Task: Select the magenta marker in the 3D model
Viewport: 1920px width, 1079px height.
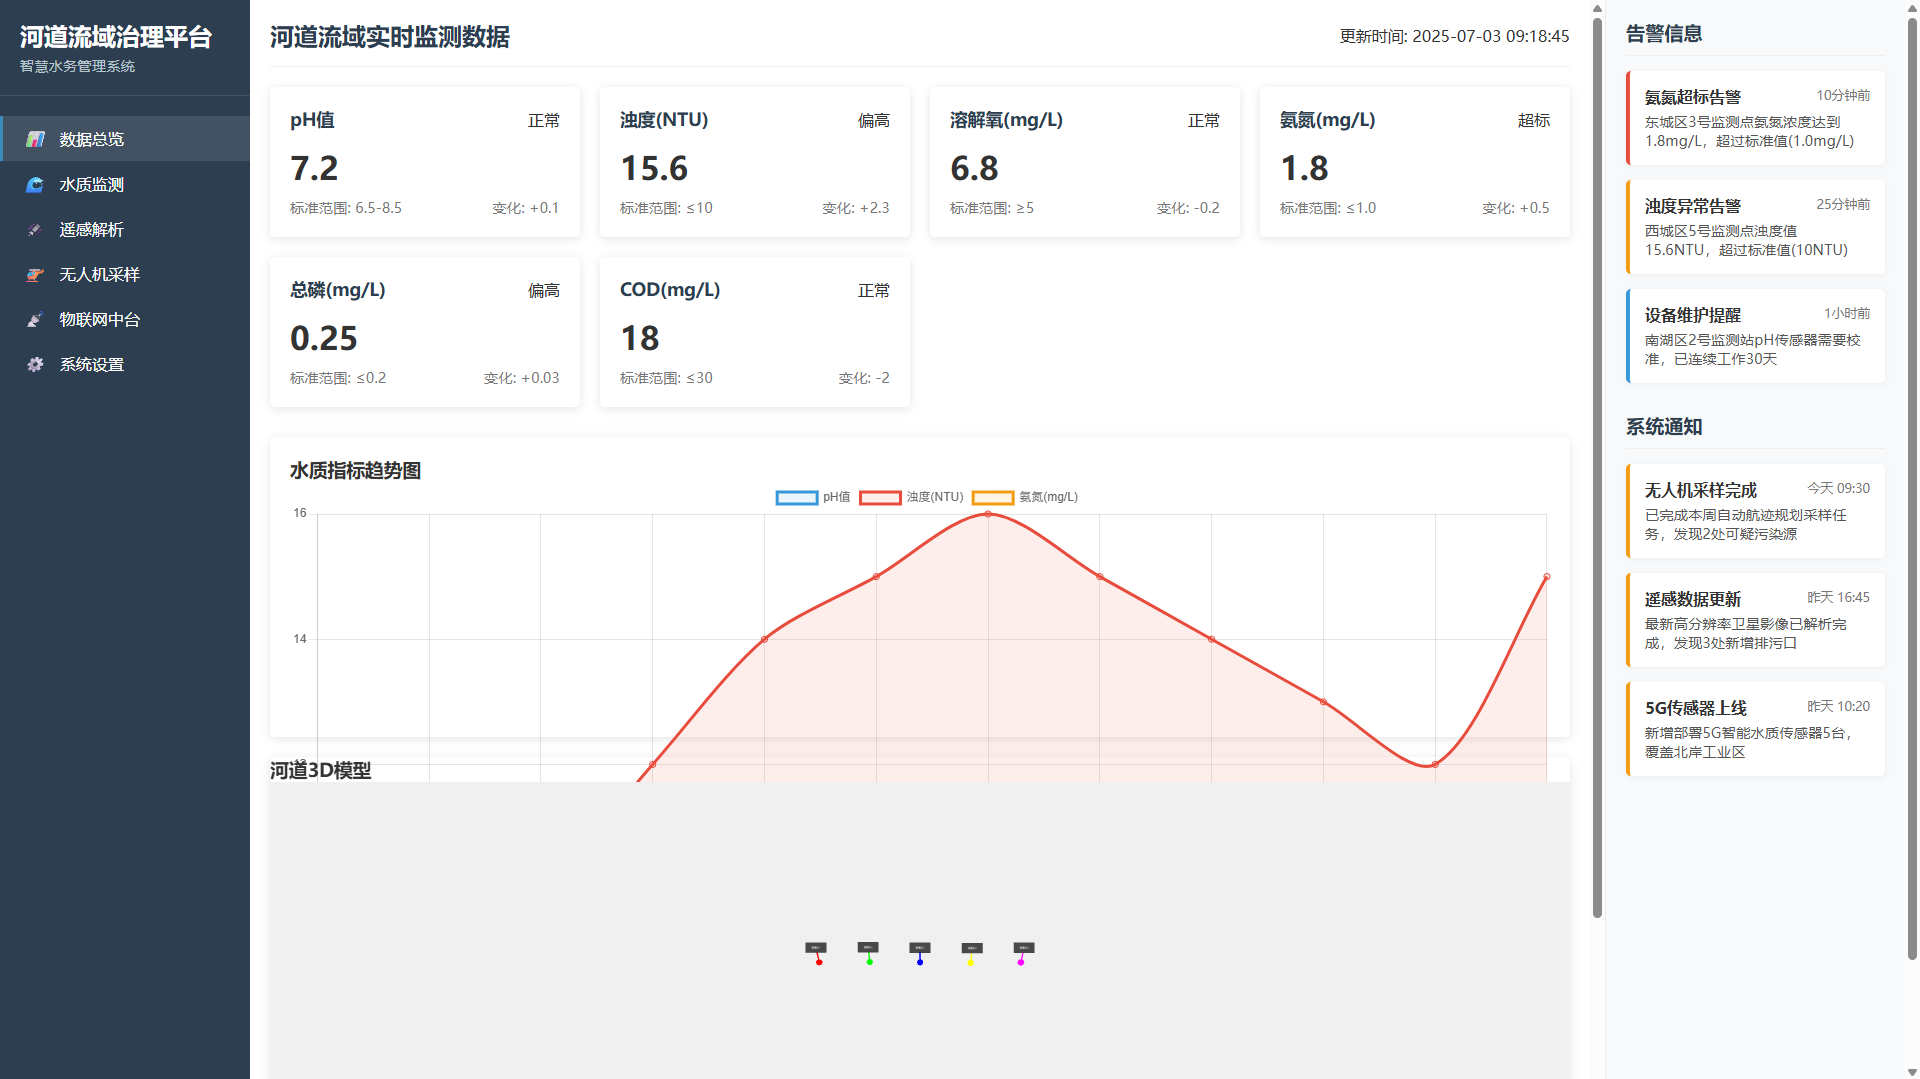Action: point(1021,961)
